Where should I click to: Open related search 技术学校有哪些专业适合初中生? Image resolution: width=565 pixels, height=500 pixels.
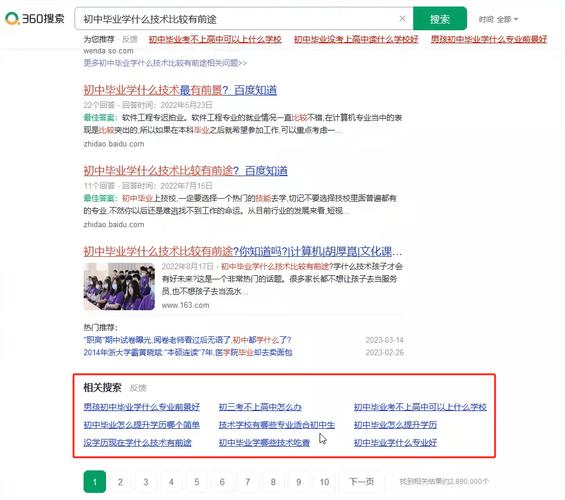point(277,425)
